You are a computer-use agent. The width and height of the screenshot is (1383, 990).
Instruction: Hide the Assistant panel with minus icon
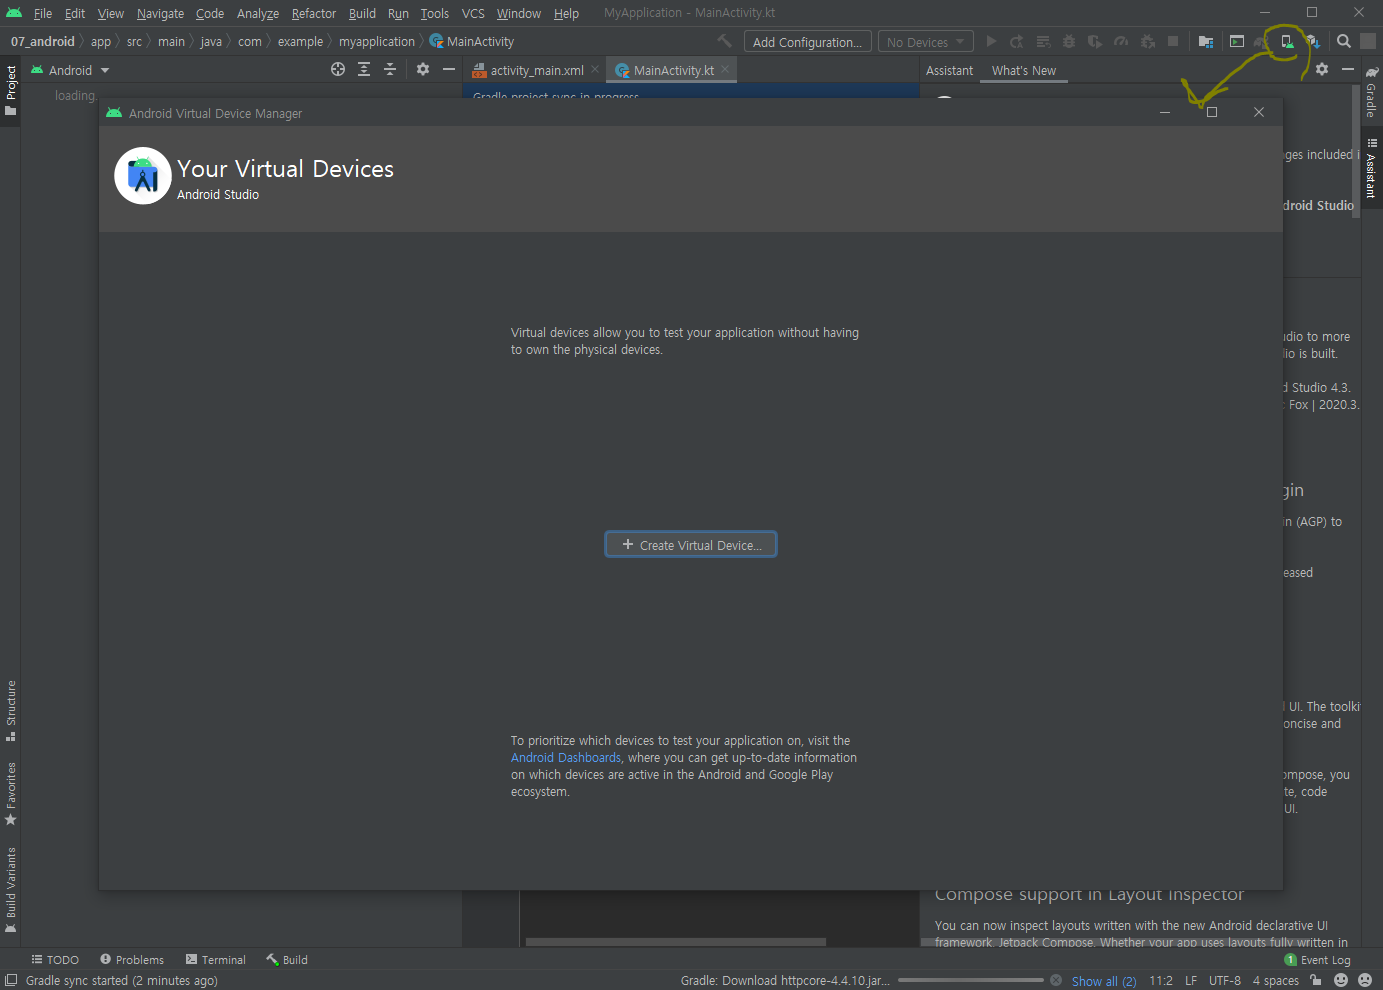pyautogui.click(x=1348, y=69)
